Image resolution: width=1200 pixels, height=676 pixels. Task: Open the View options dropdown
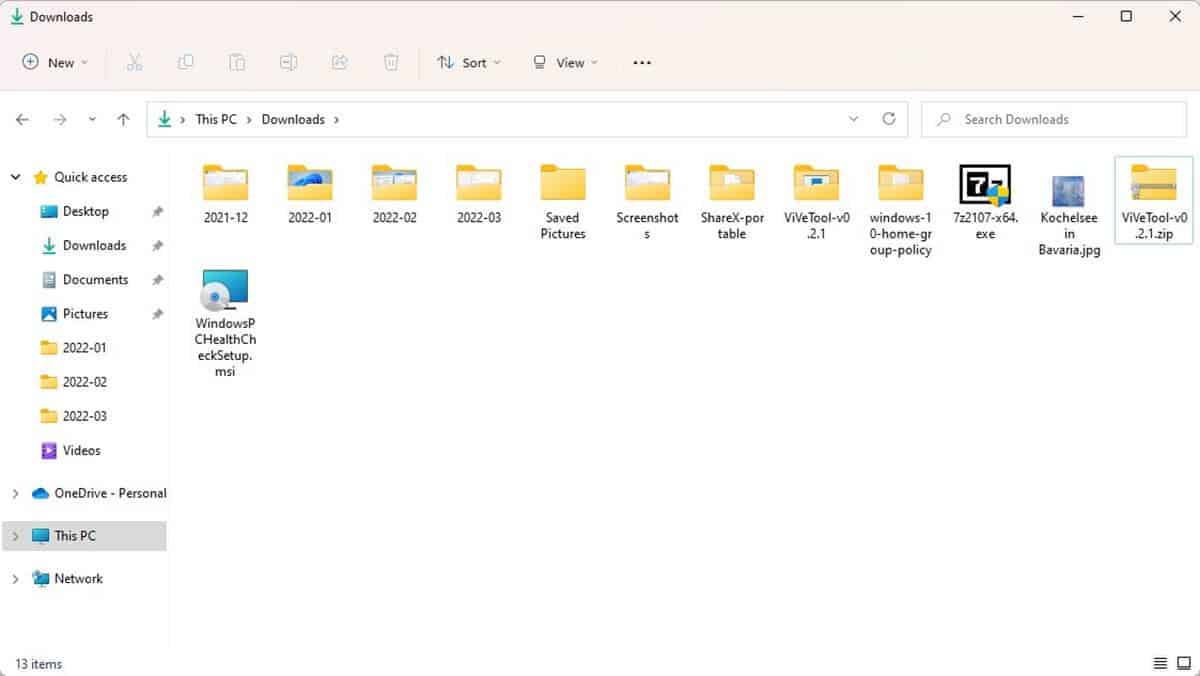point(565,62)
